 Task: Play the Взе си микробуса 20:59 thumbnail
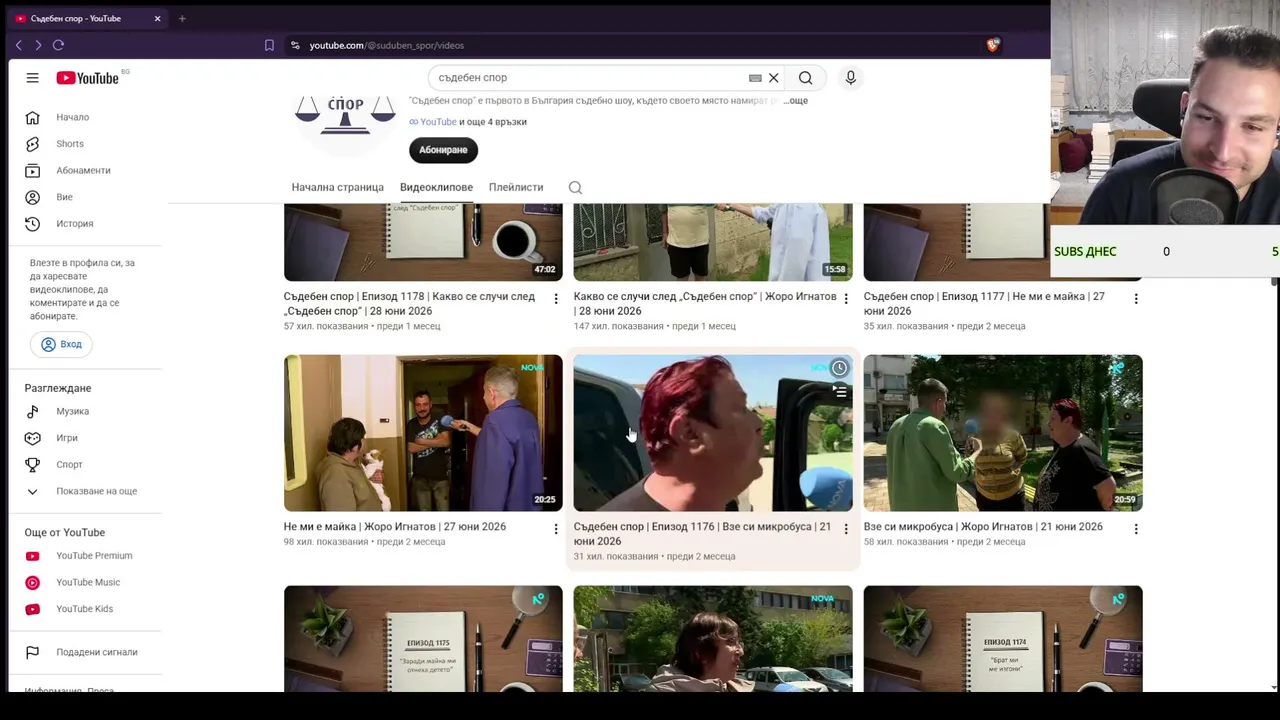pyautogui.click(x=1003, y=433)
